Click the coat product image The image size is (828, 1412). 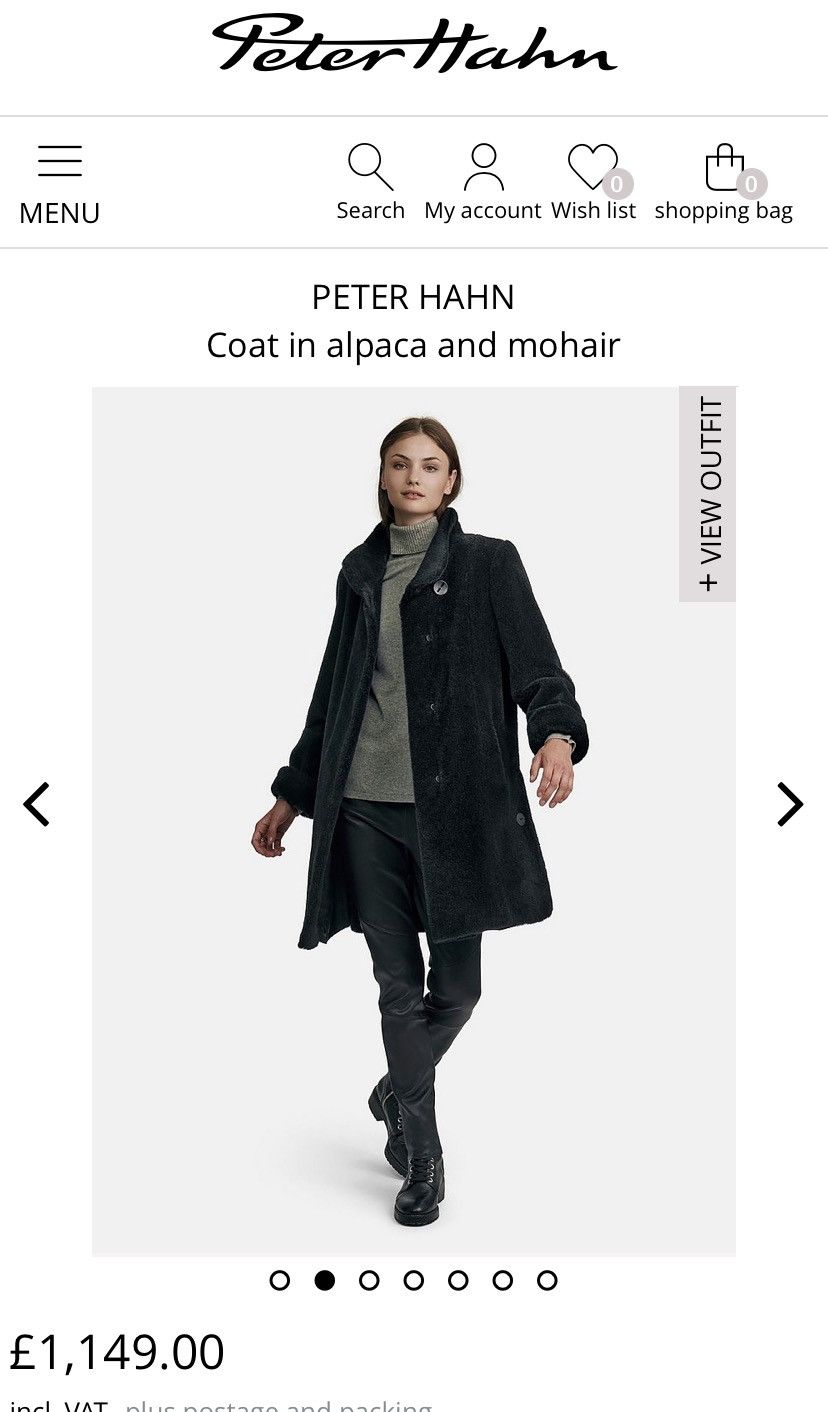[x=414, y=821]
